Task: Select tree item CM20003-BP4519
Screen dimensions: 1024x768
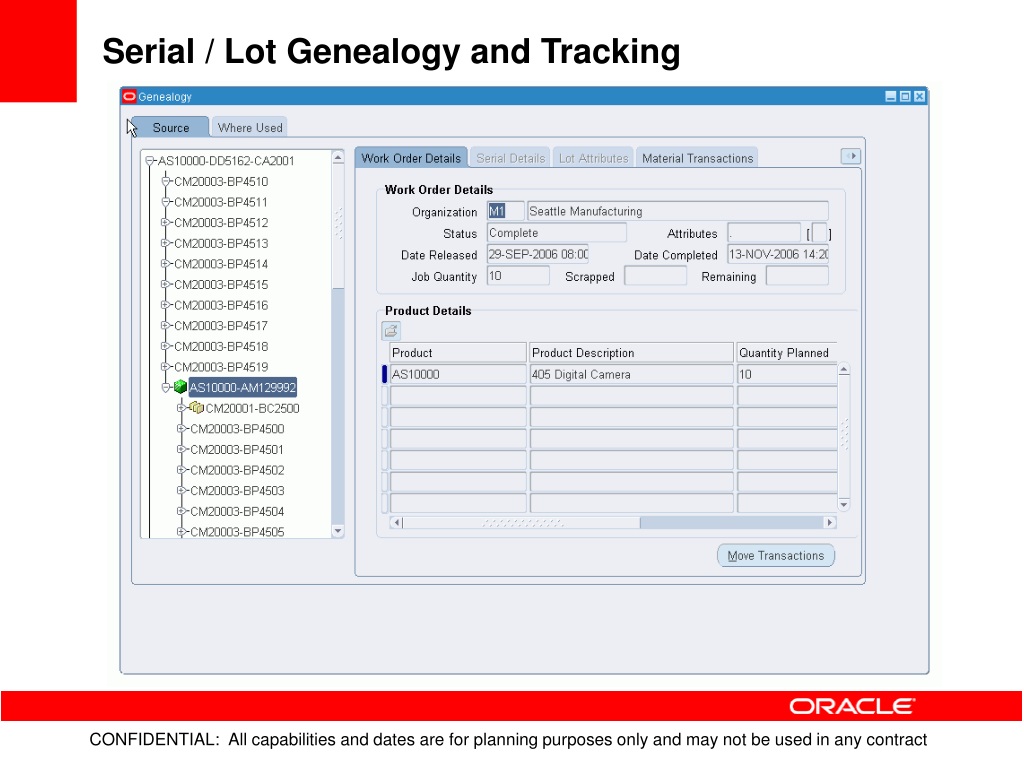Action: (221, 367)
